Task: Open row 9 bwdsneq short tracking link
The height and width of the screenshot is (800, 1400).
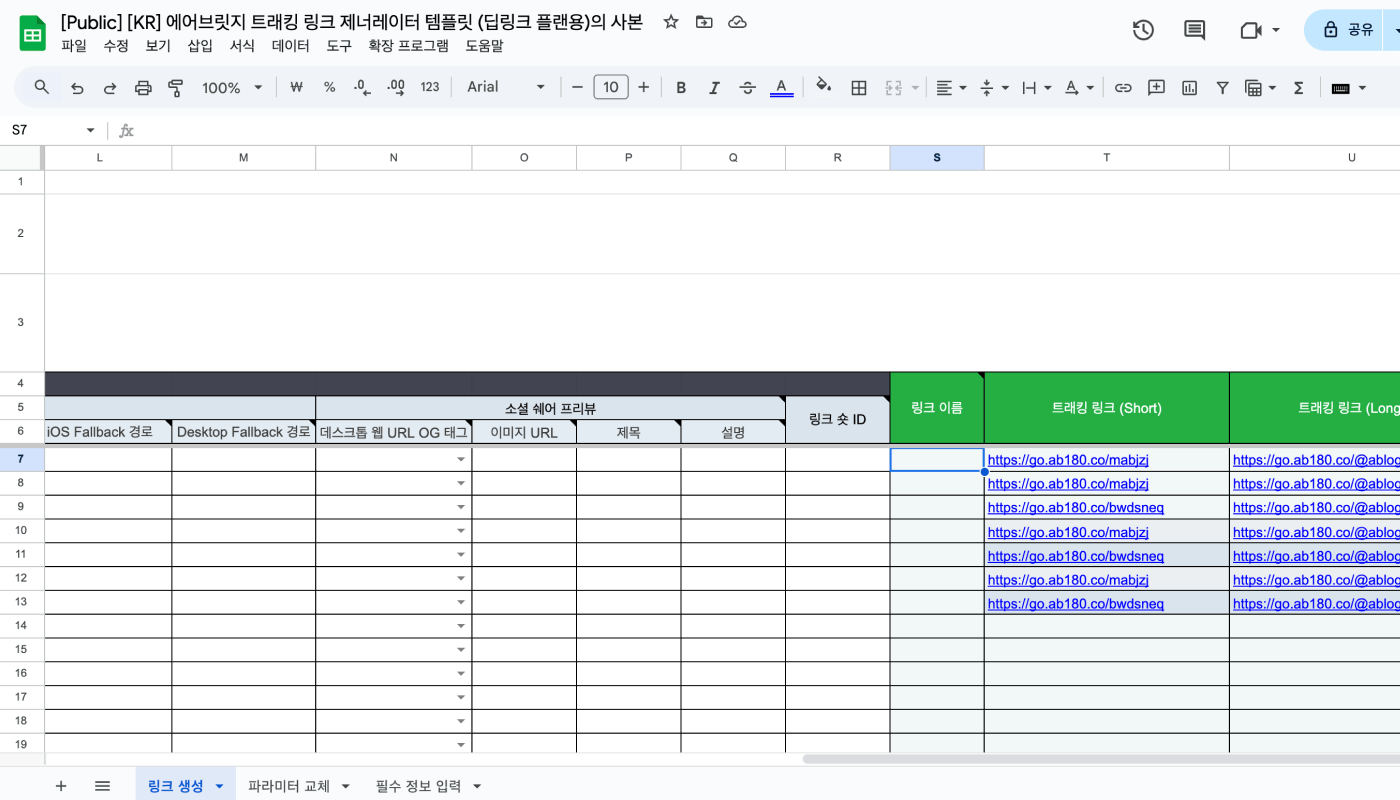Action: tap(1076, 508)
